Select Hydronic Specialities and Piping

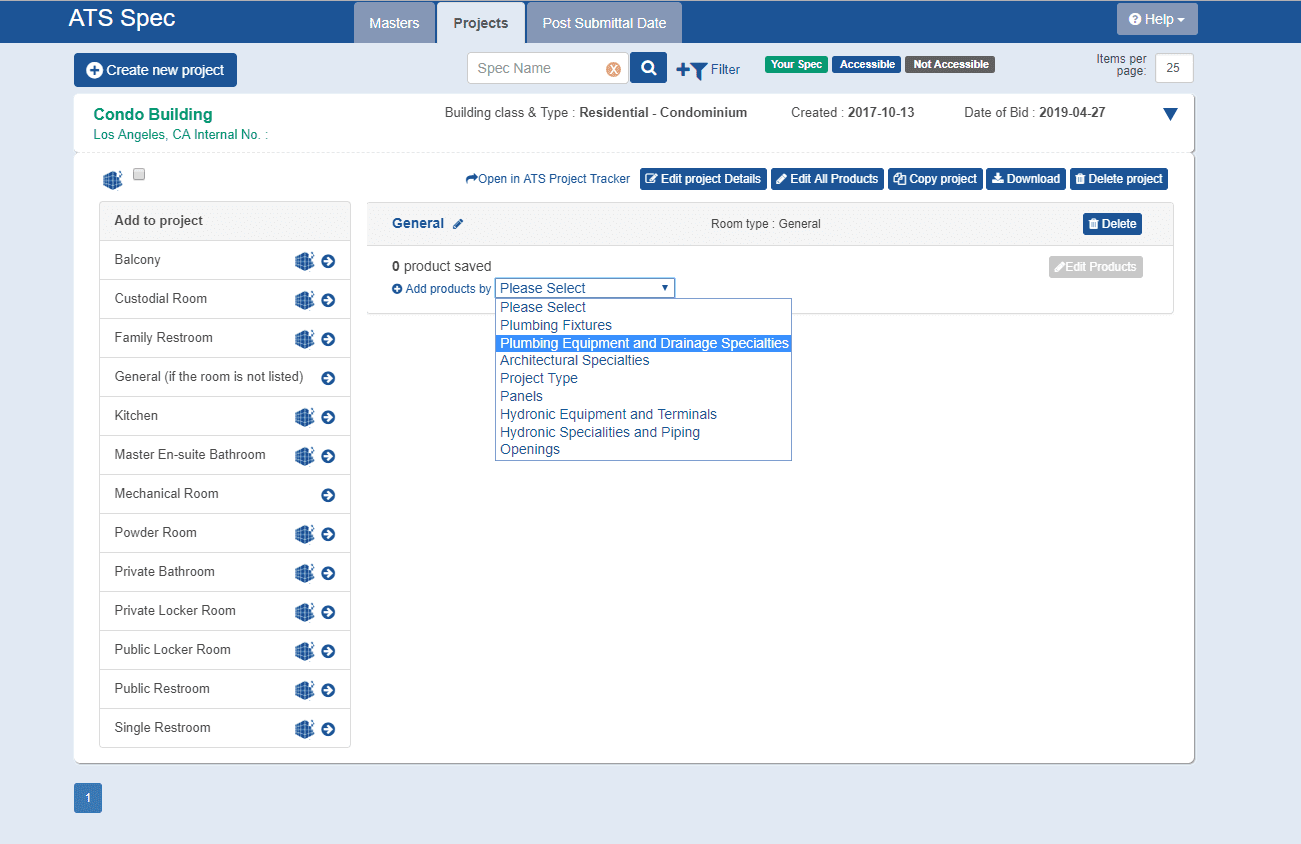(643, 432)
